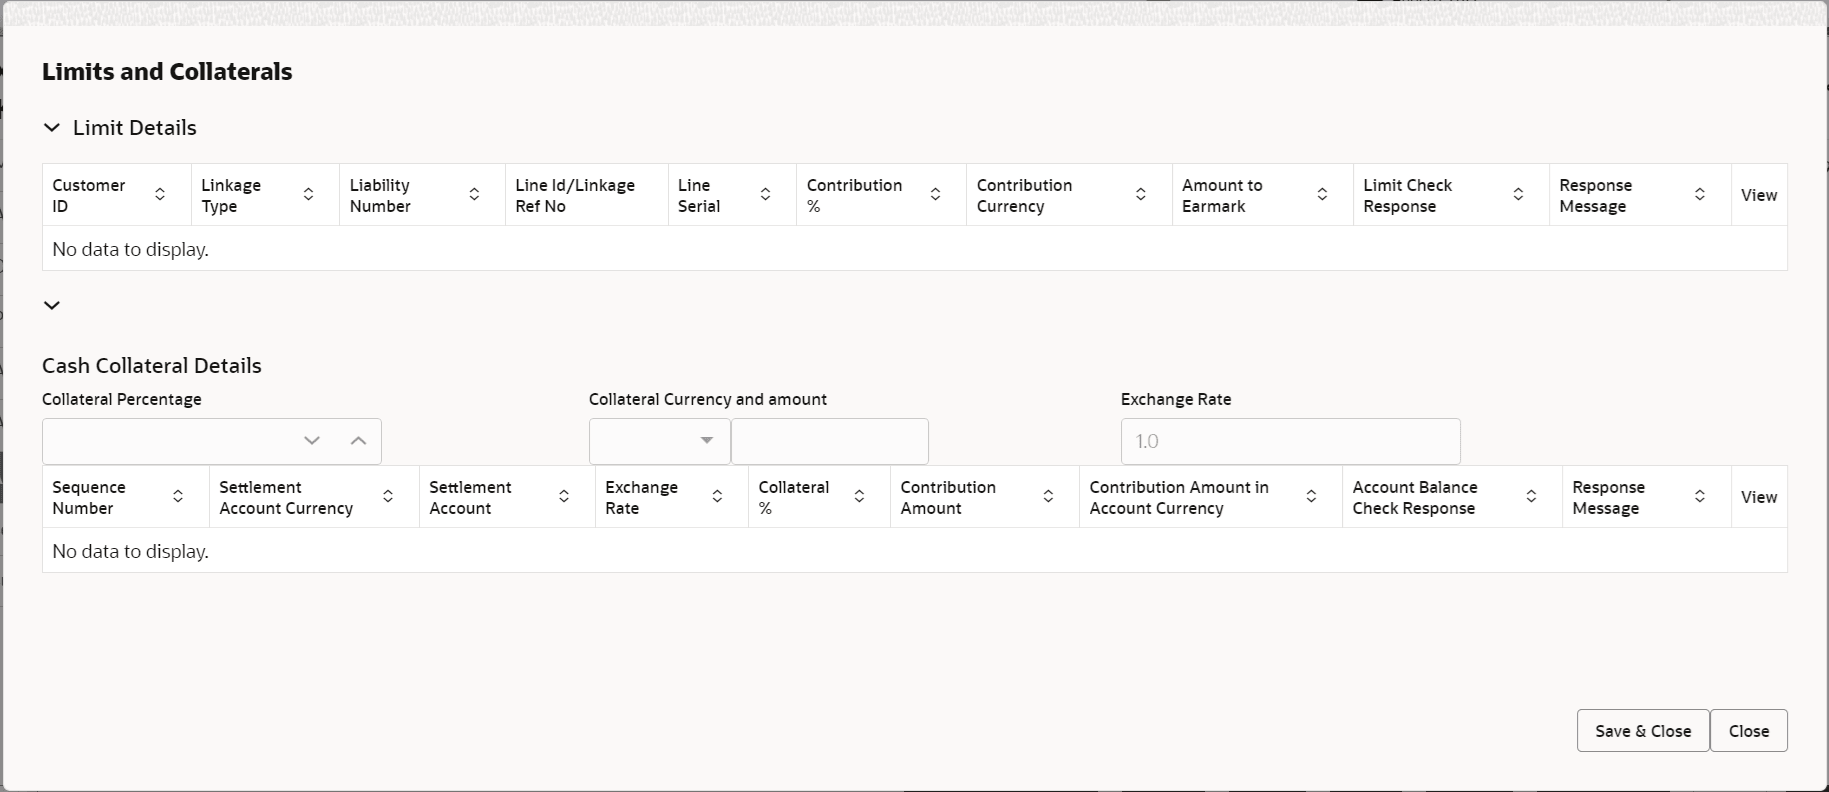
Task: Collapse the unlabeled section above Cash Collateral Details
Action: click(52, 305)
